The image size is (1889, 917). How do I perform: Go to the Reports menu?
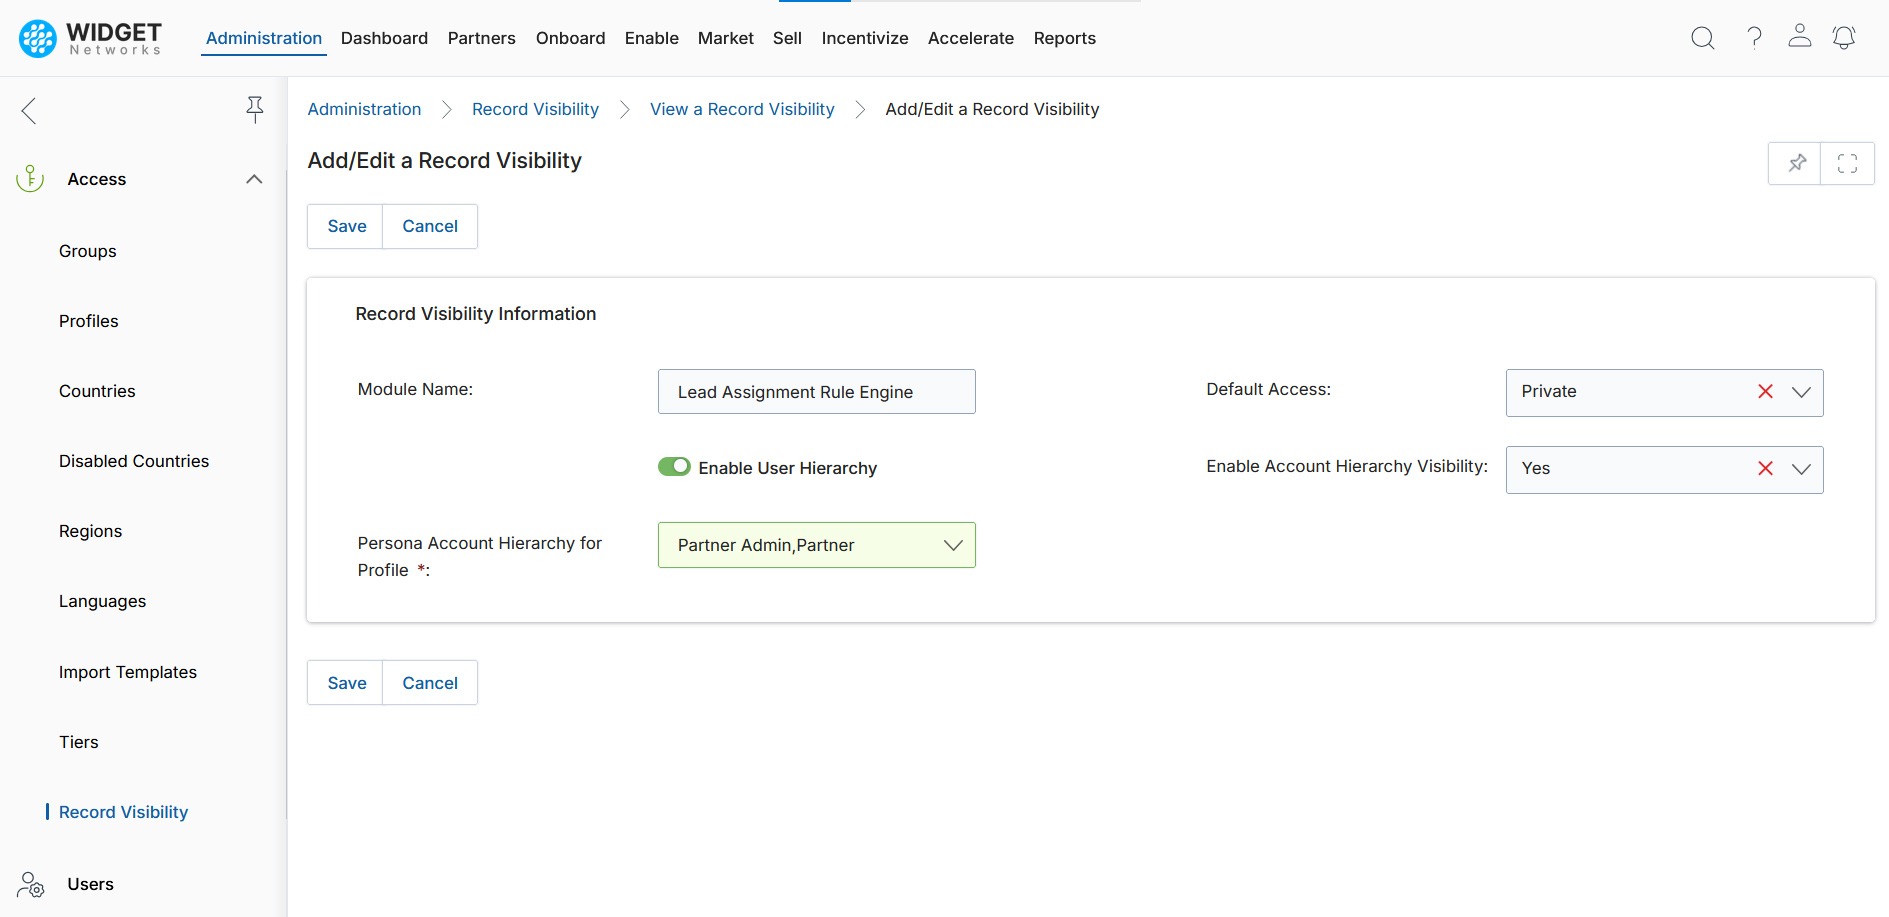(x=1064, y=38)
